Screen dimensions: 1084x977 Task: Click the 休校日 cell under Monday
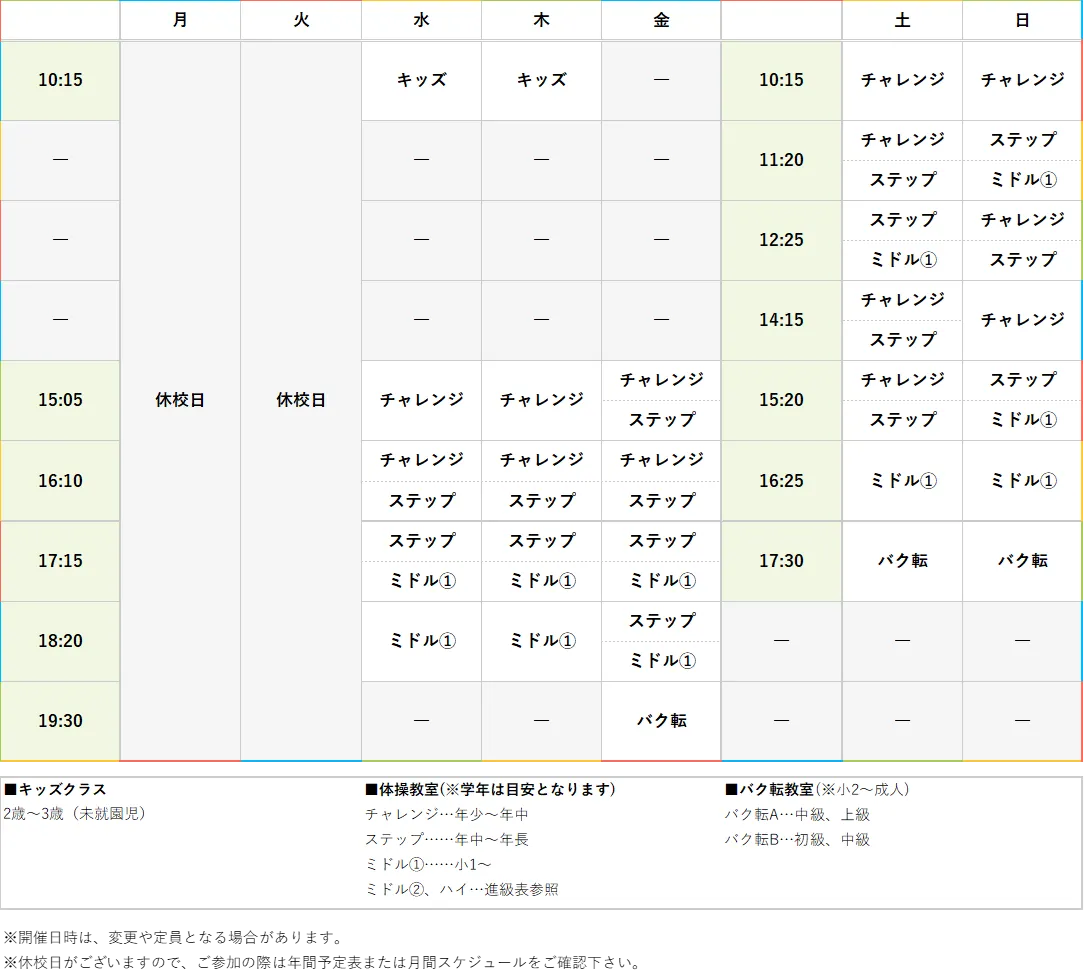click(x=180, y=400)
